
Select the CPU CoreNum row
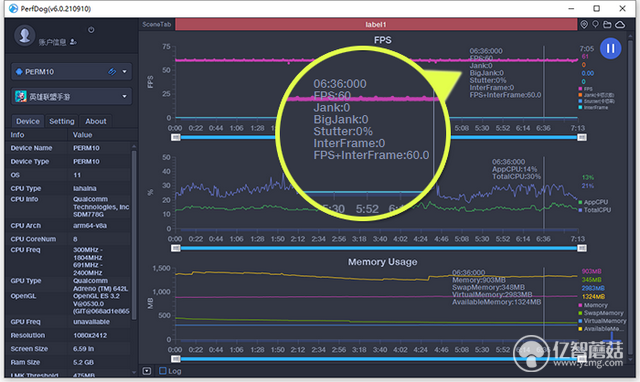[x=69, y=239]
